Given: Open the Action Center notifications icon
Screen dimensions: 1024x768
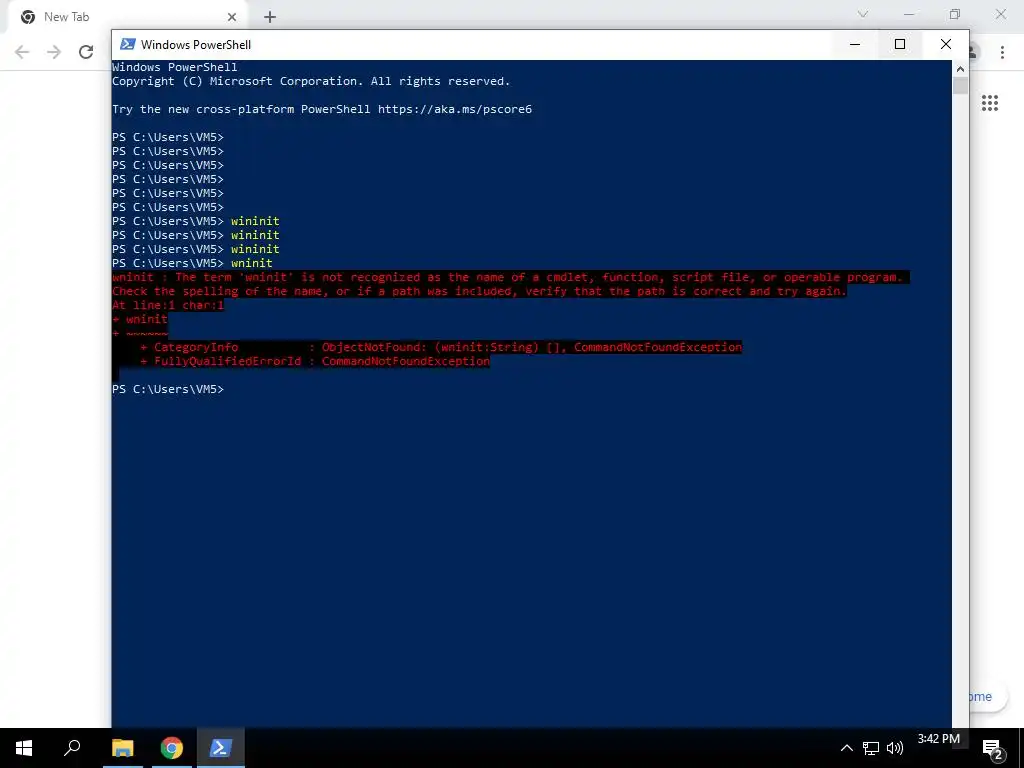Looking at the screenshot, I should pos(993,749).
